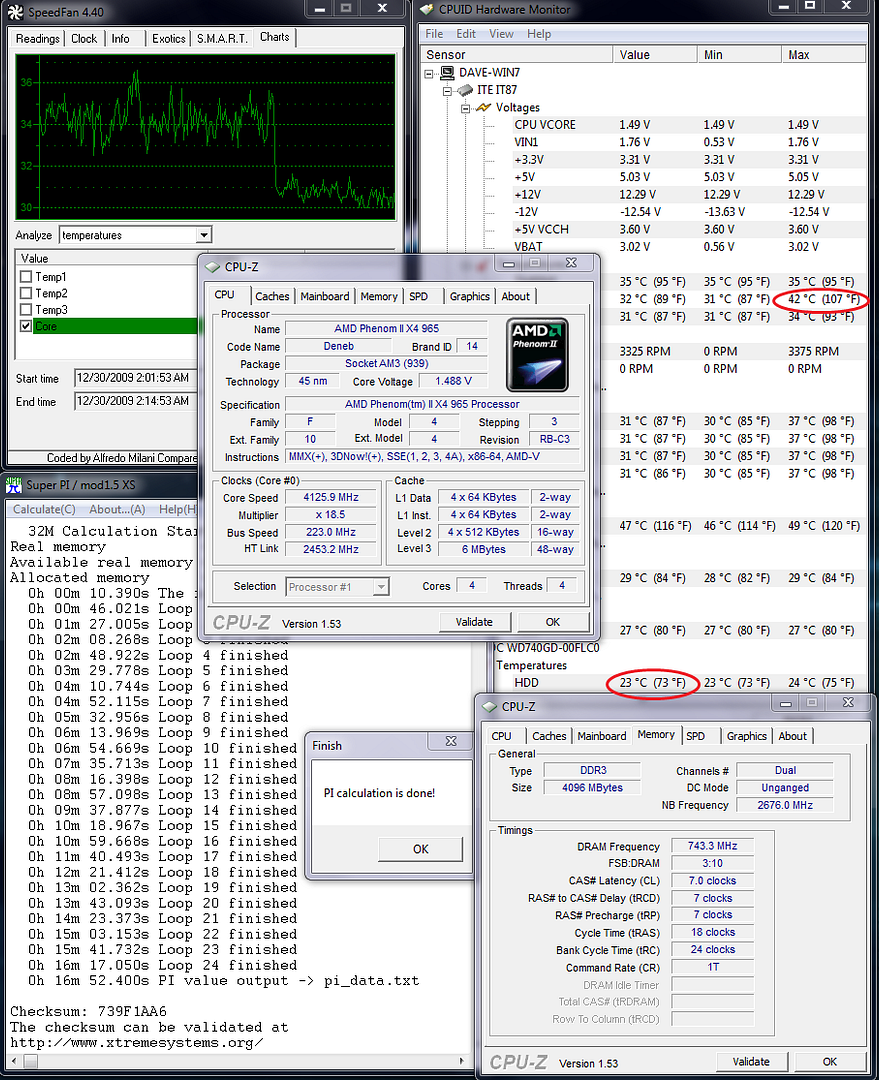Click the front CPU-Z title bar icon
The width and height of the screenshot is (879, 1080).
[x=212, y=267]
